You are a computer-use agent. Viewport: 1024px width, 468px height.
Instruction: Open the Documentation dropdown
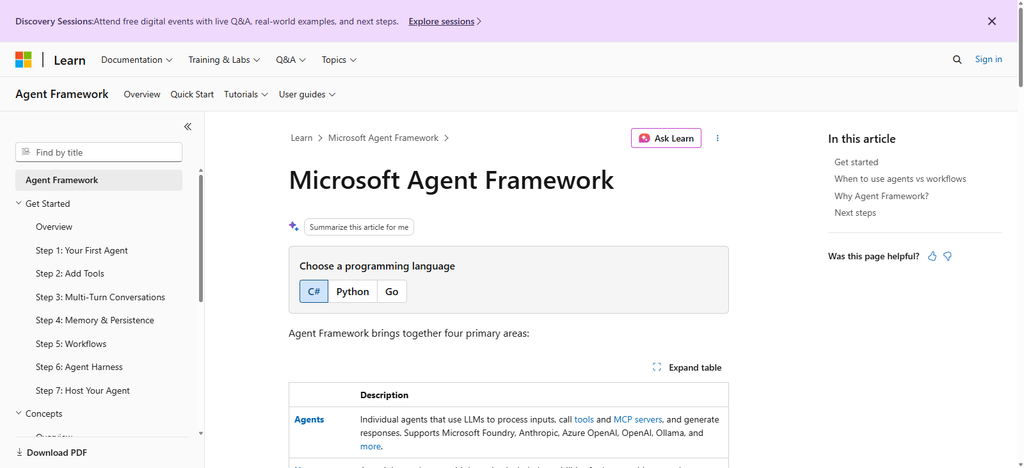click(x=136, y=59)
